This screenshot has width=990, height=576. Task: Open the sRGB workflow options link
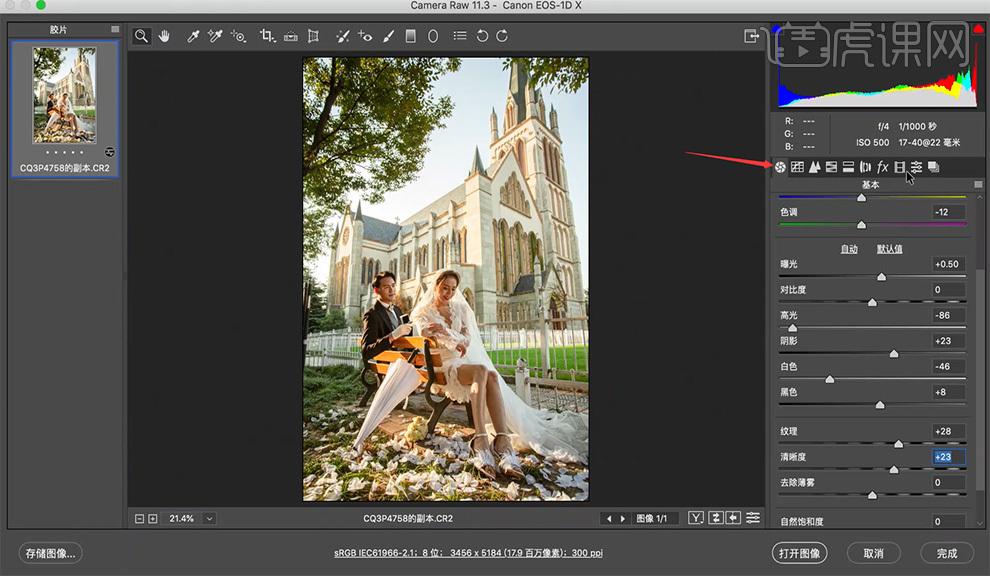click(x=468, y=553)
